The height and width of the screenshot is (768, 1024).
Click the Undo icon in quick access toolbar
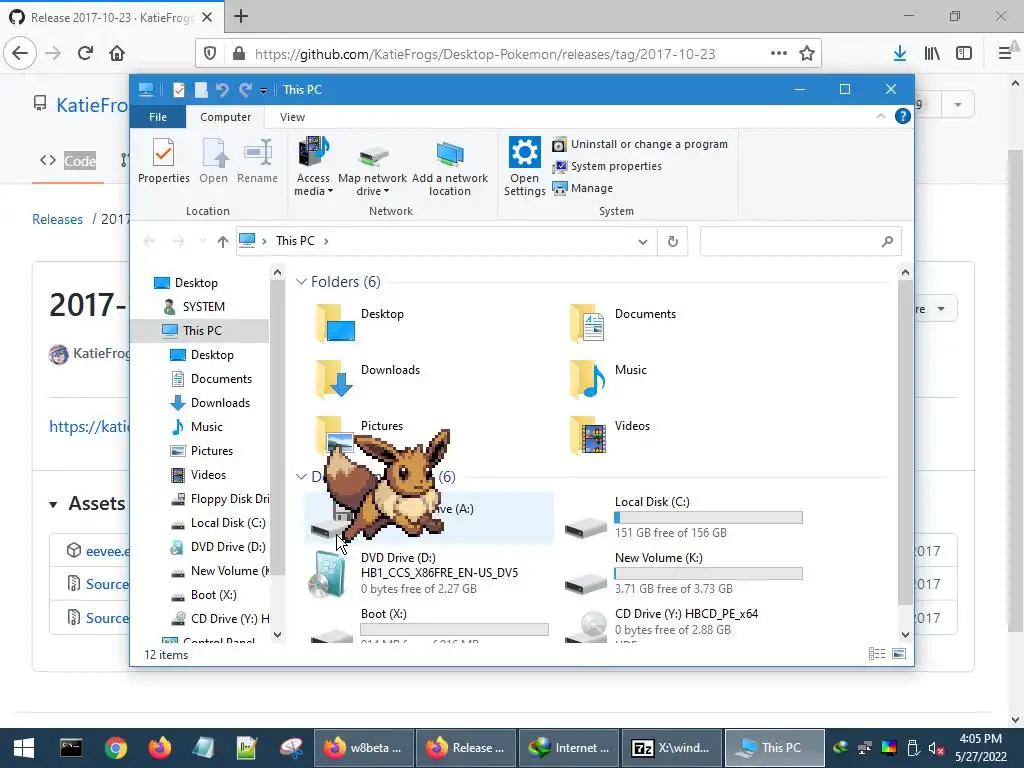click(222, 89)
